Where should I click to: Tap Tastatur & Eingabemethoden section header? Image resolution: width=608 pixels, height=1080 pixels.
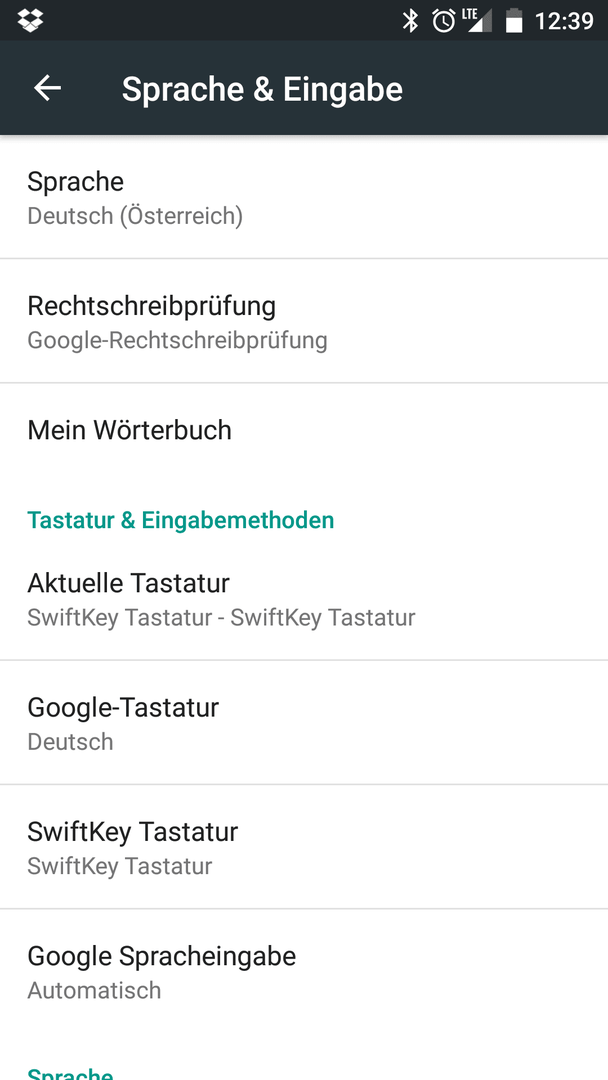(180, 520)
